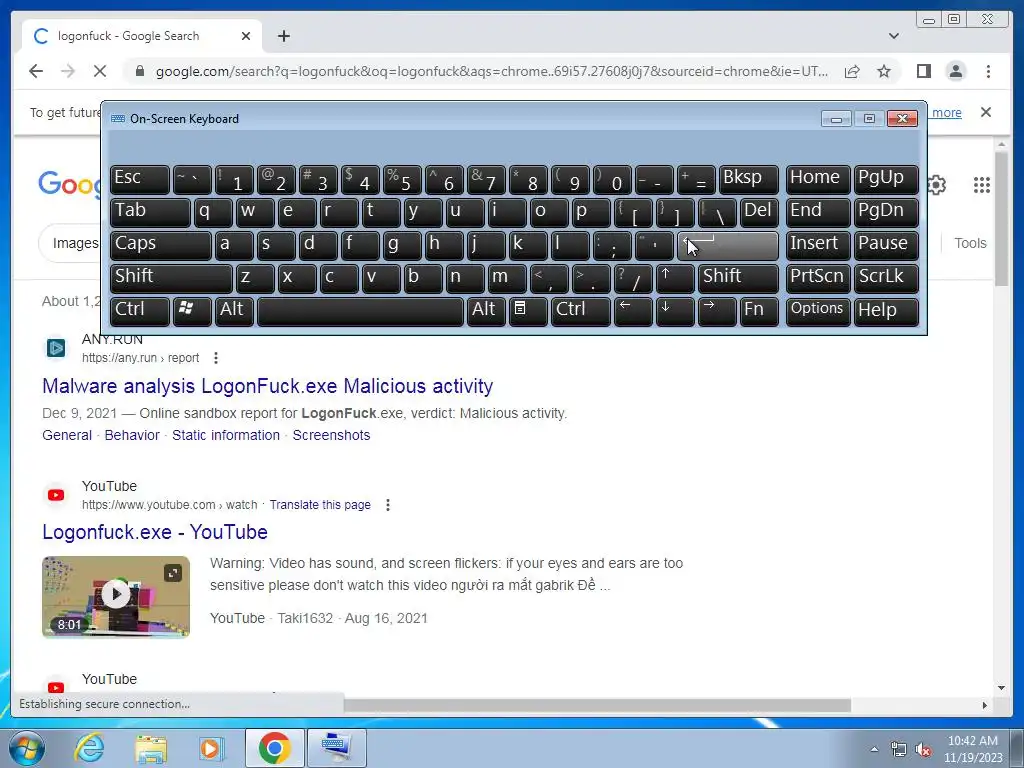
Task: Click the Esc key on On-Screen Keyboard
Action: tap(140, 180)
